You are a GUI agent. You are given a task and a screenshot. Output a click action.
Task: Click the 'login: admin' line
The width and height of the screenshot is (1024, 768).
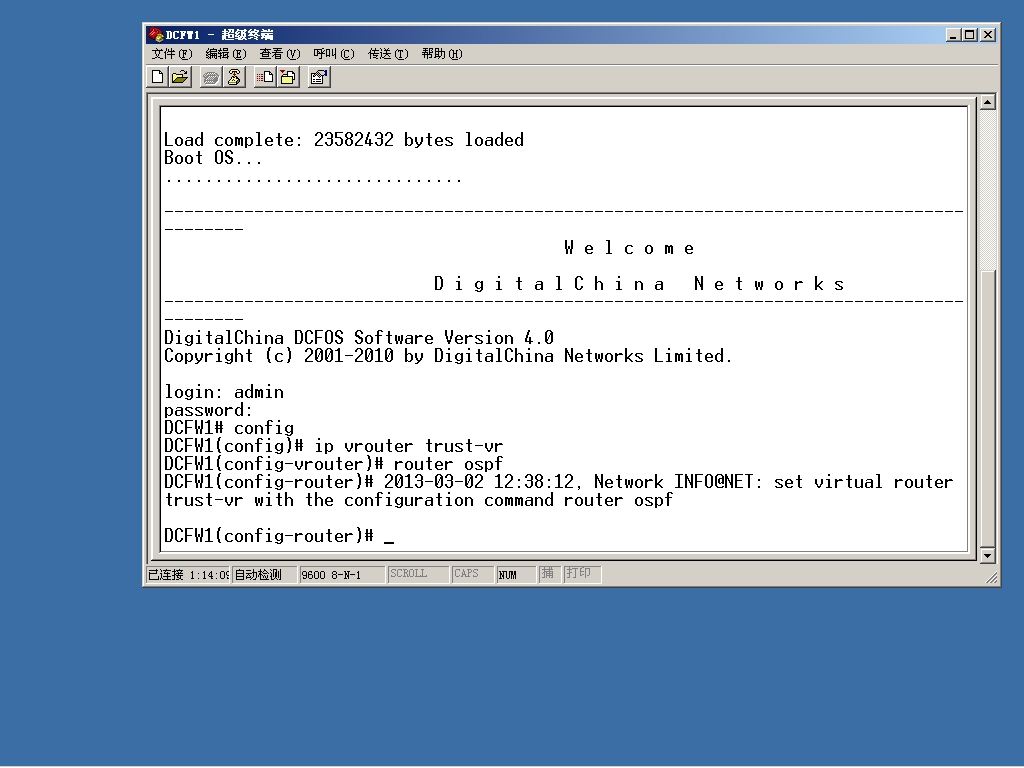tap(223, 392)
